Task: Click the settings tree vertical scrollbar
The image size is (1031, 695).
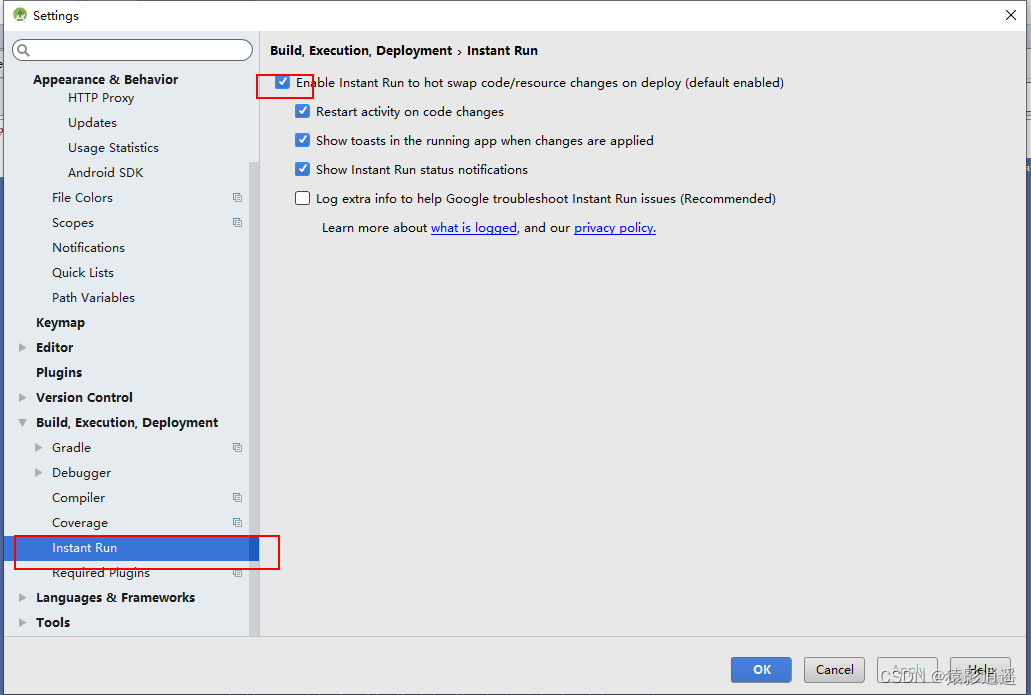Action: coord(254,398)
